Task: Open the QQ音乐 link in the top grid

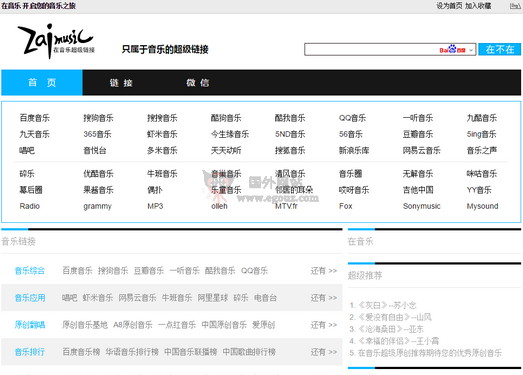Action: point(352,118)
